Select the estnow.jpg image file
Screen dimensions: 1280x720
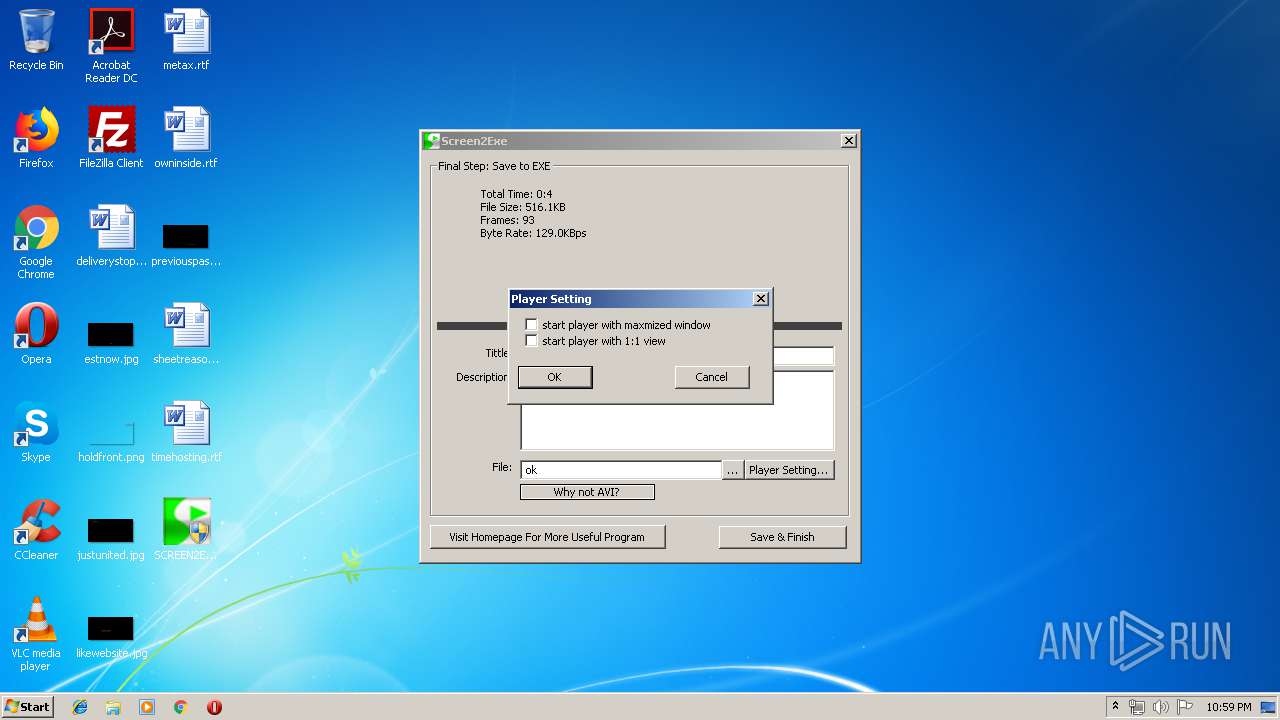click(x=111, y=342)
